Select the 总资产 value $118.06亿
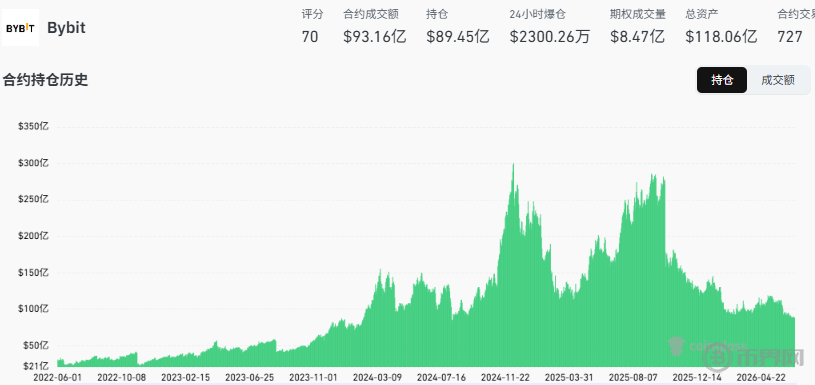The width and height of the screenshot is (815, 385). [721, 37]
